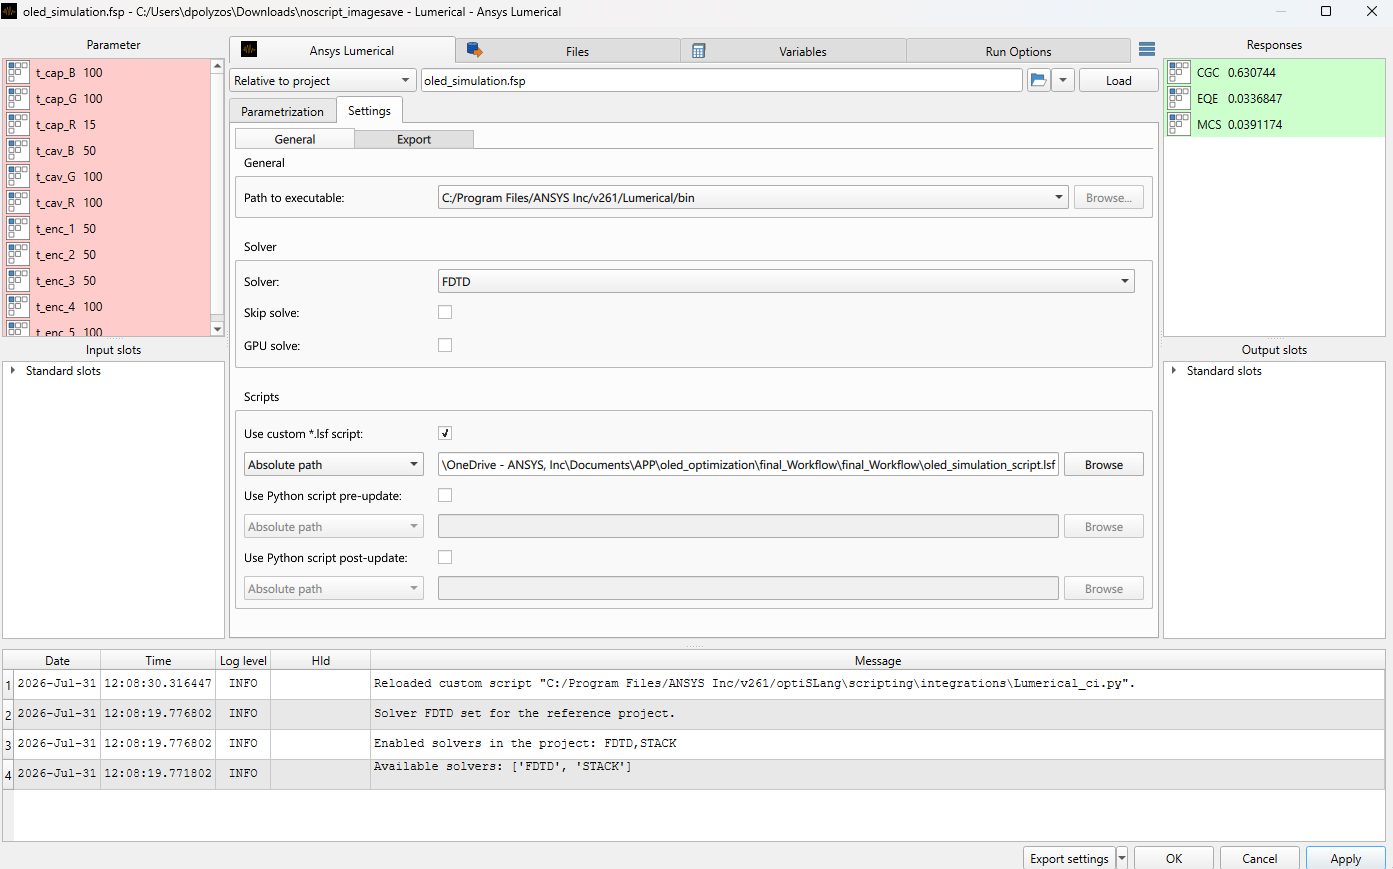Click the open folder icon beside file name

point(1039,80)
